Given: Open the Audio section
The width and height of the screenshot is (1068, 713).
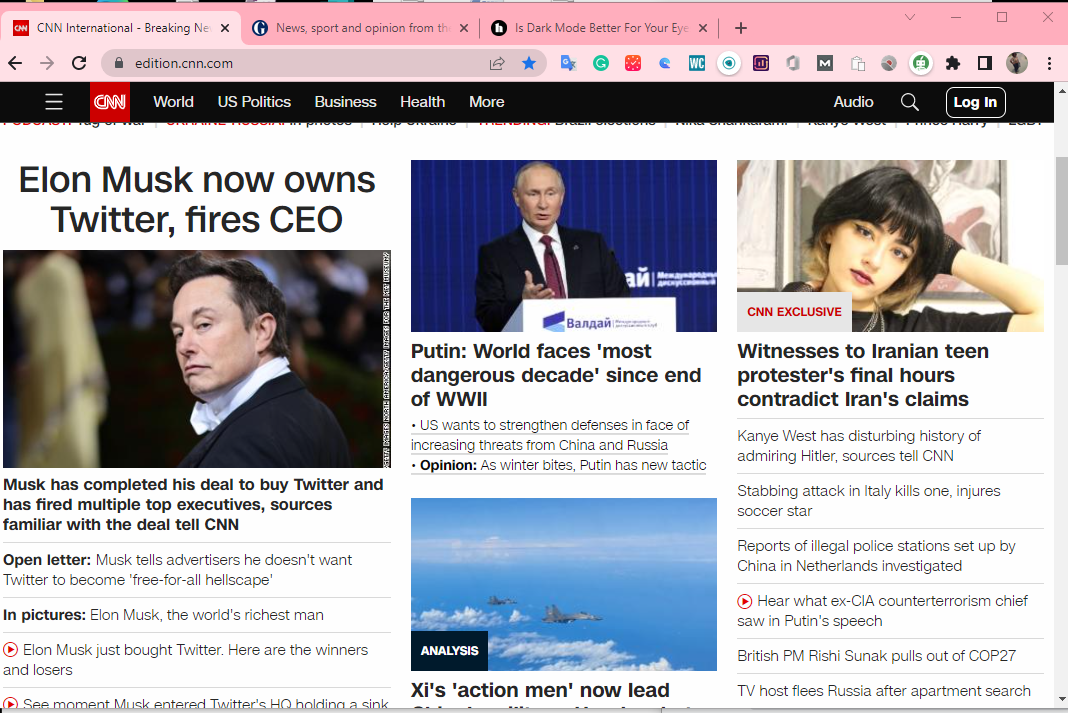Looking at the screenshot, I should 853,102.
